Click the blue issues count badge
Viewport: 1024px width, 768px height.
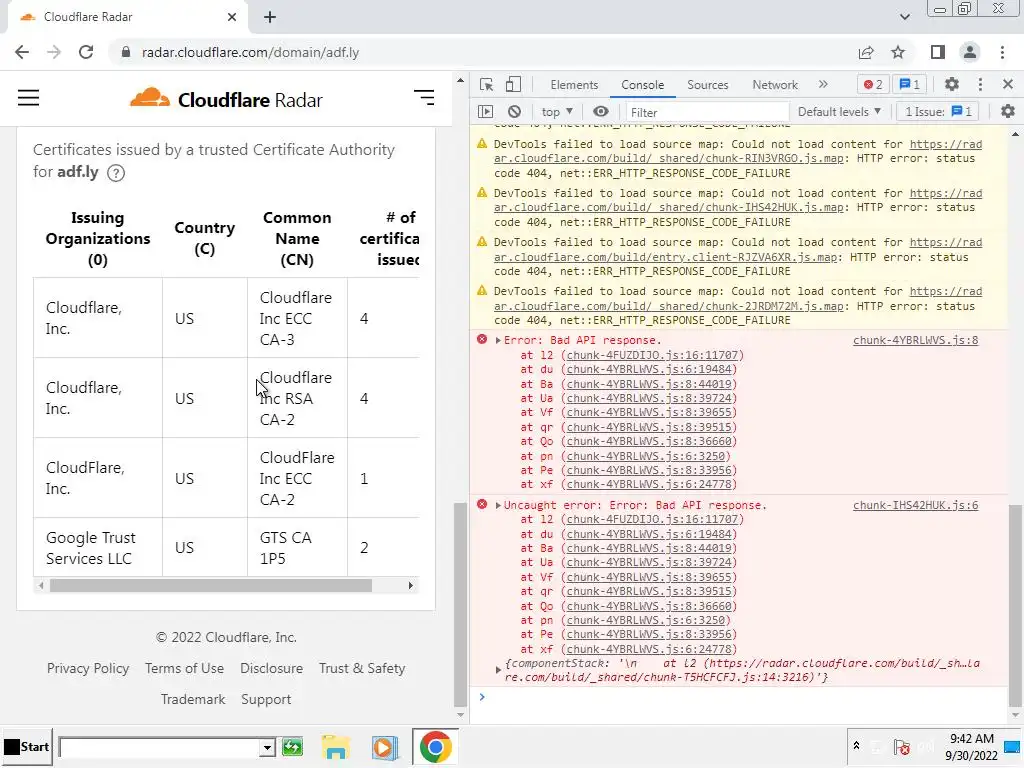[x=910, y=85]
